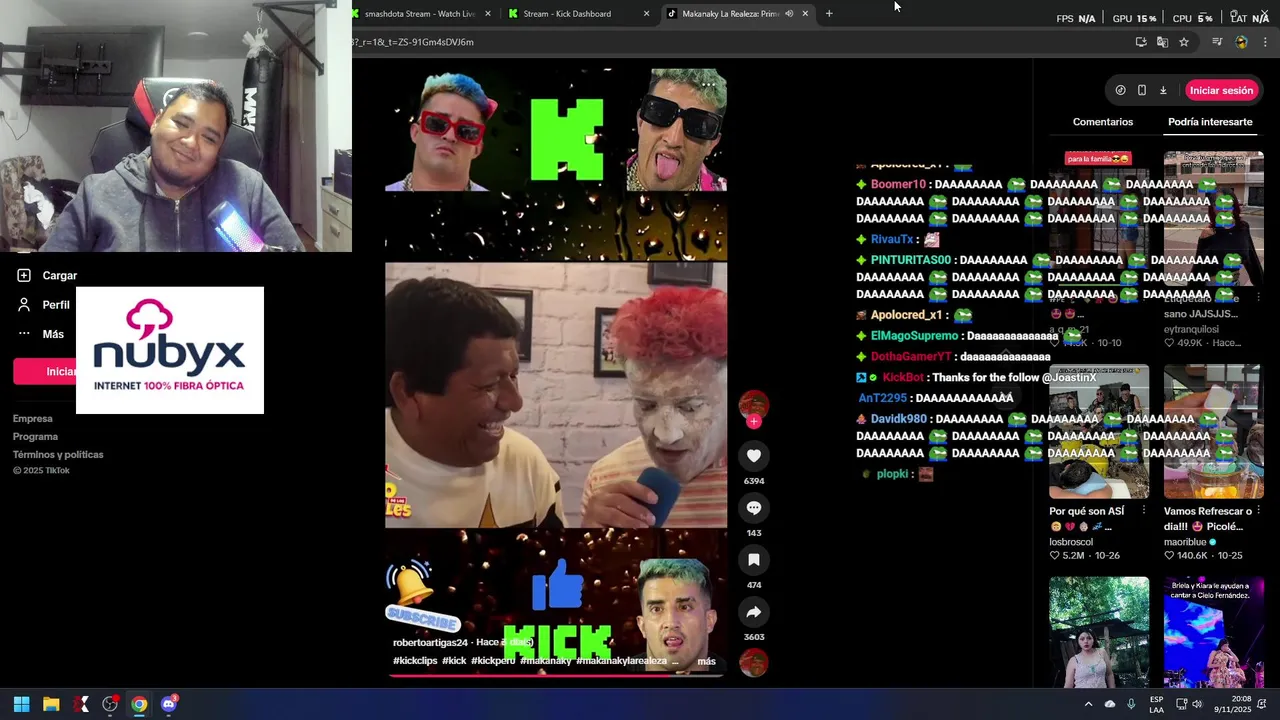Open the Briela y Kiara singing thumbnail
The image size is (1280, 720).
click(1213, 632)
